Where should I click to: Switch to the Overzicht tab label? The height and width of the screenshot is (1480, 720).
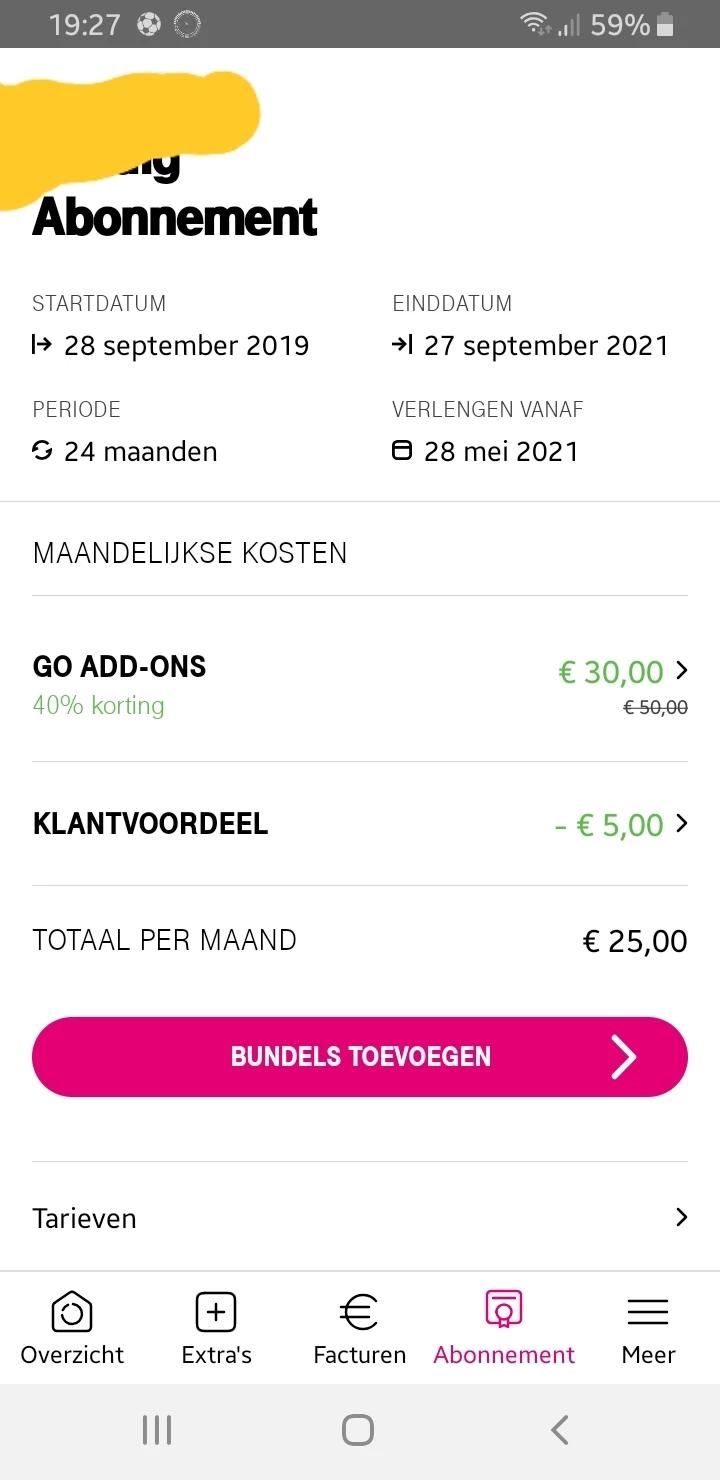point(72,1355)
